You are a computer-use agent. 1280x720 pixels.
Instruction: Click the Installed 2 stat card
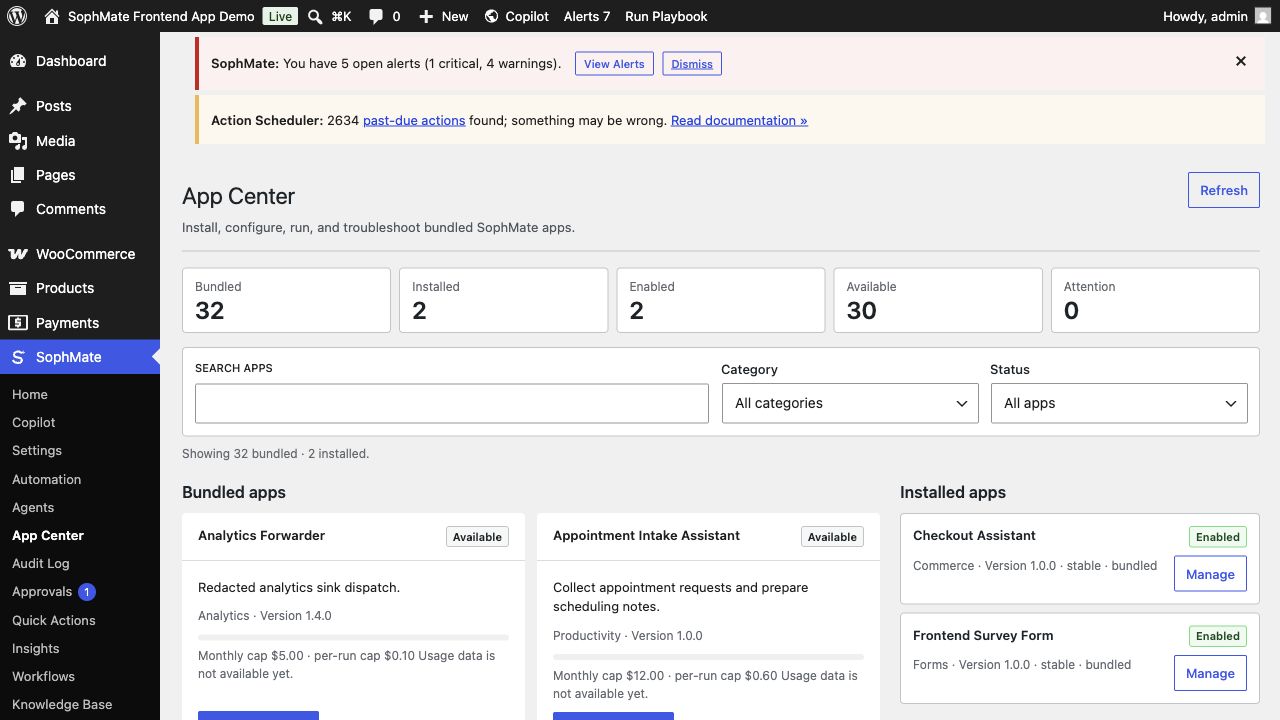tap(503, 300)
